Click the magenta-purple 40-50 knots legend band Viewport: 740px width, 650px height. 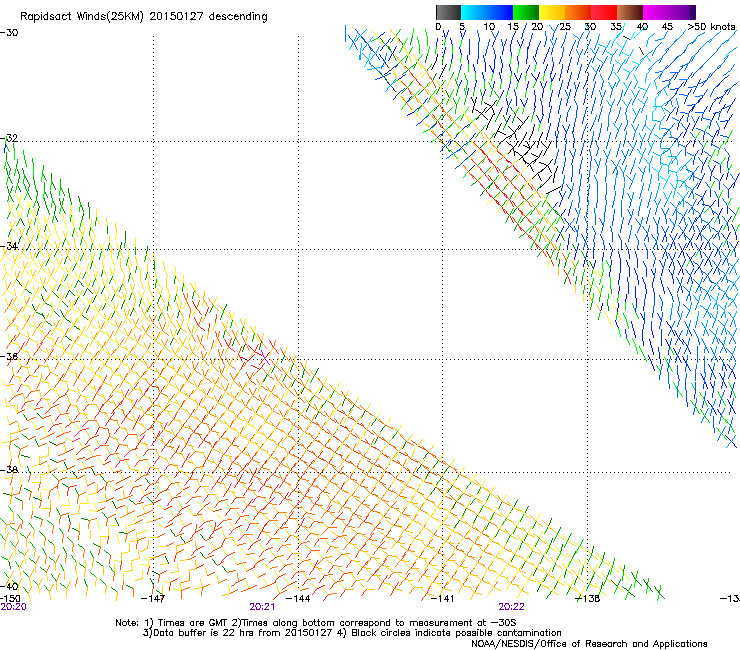pyautogui.click(x=669, y=12)
